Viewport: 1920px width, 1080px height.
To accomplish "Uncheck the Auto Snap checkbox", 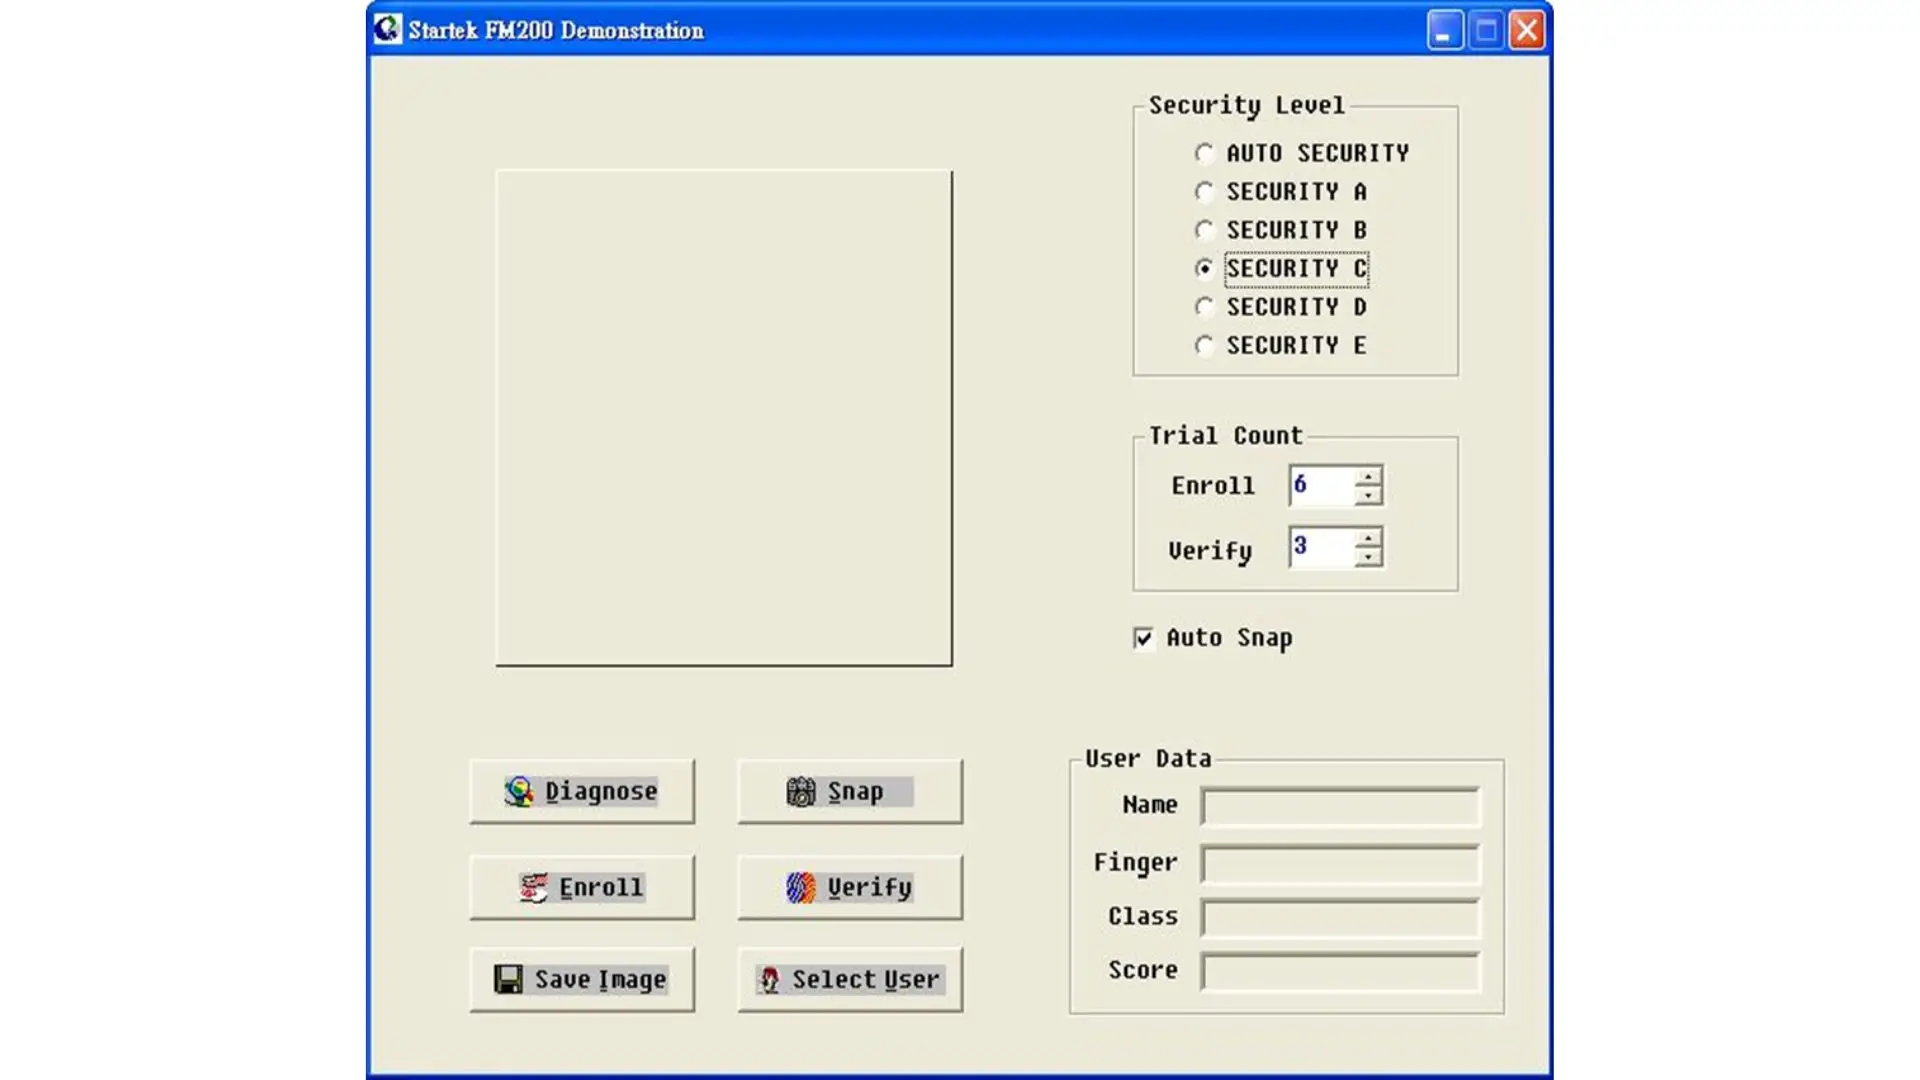I will tap(1144, 638).
